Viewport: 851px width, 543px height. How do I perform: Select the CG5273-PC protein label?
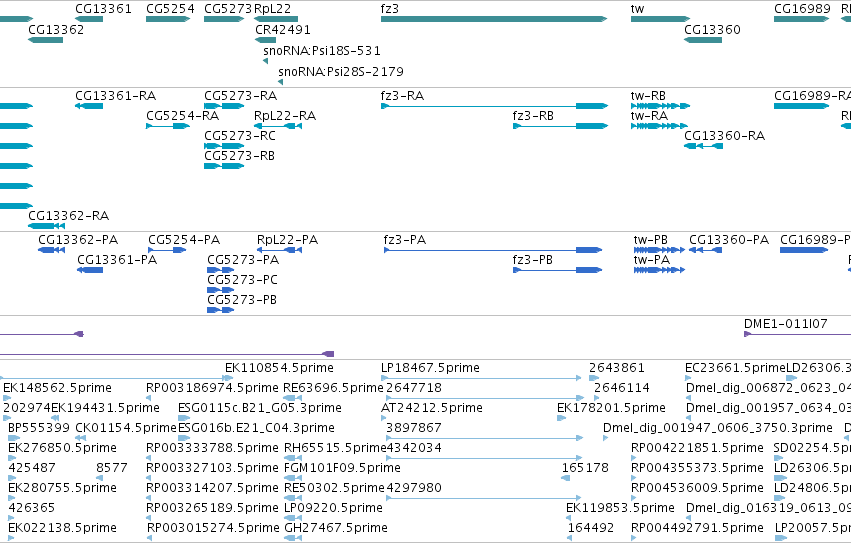(x=242, y=280)
